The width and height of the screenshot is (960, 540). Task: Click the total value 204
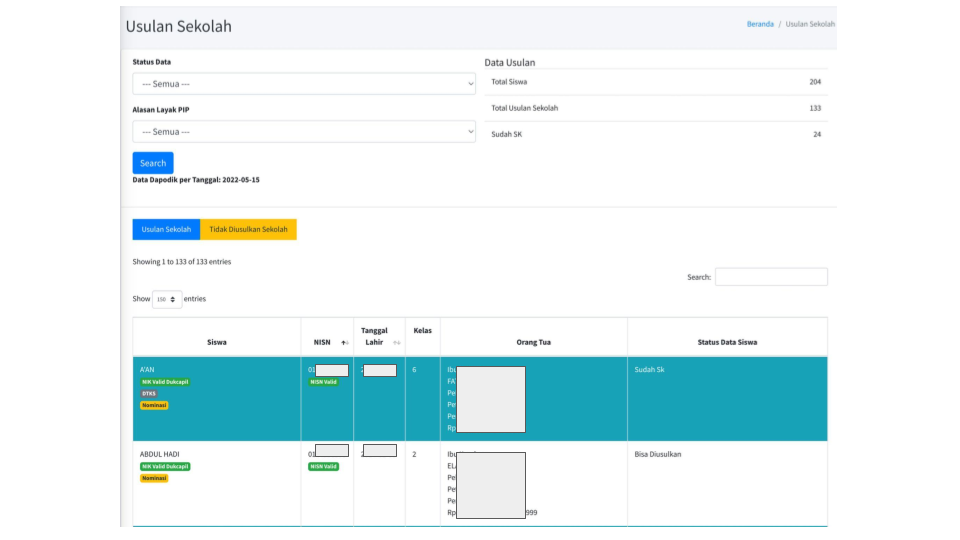(x=815, y=81)
